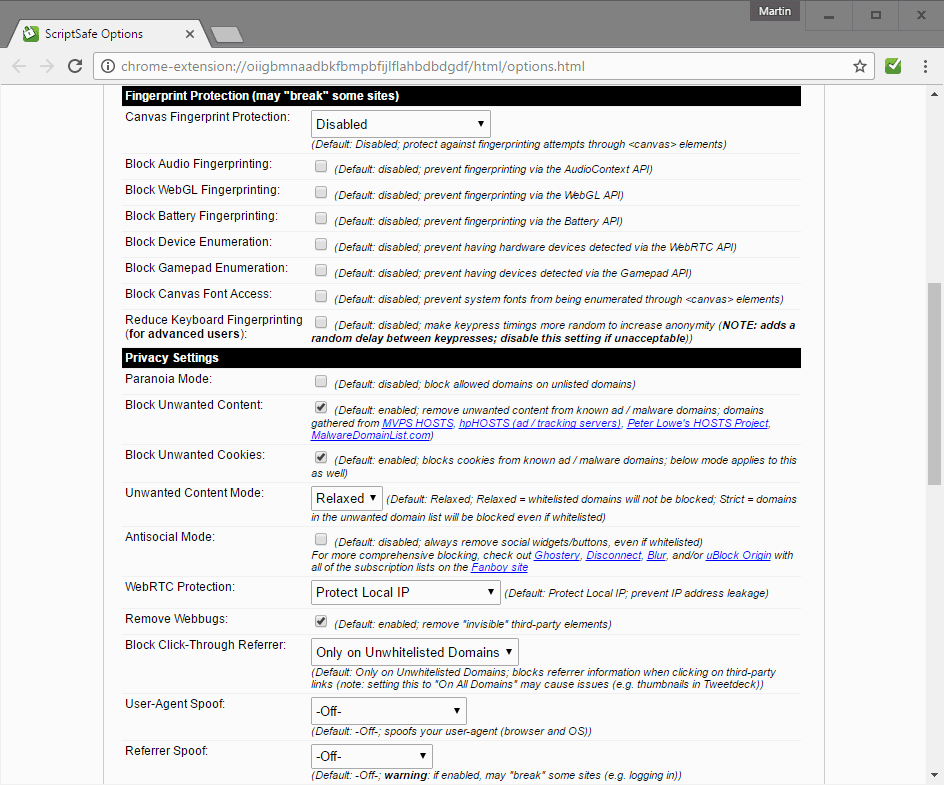Click the Martin profile button

click(774, 12)
